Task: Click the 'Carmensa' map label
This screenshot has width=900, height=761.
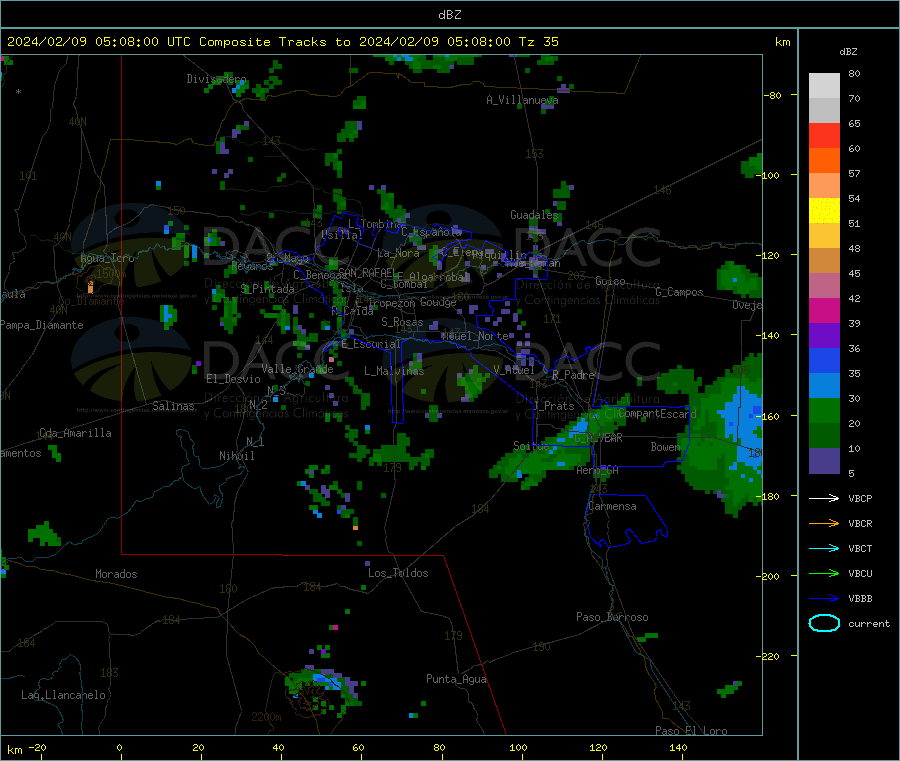Action: click(x=612, y=506)
